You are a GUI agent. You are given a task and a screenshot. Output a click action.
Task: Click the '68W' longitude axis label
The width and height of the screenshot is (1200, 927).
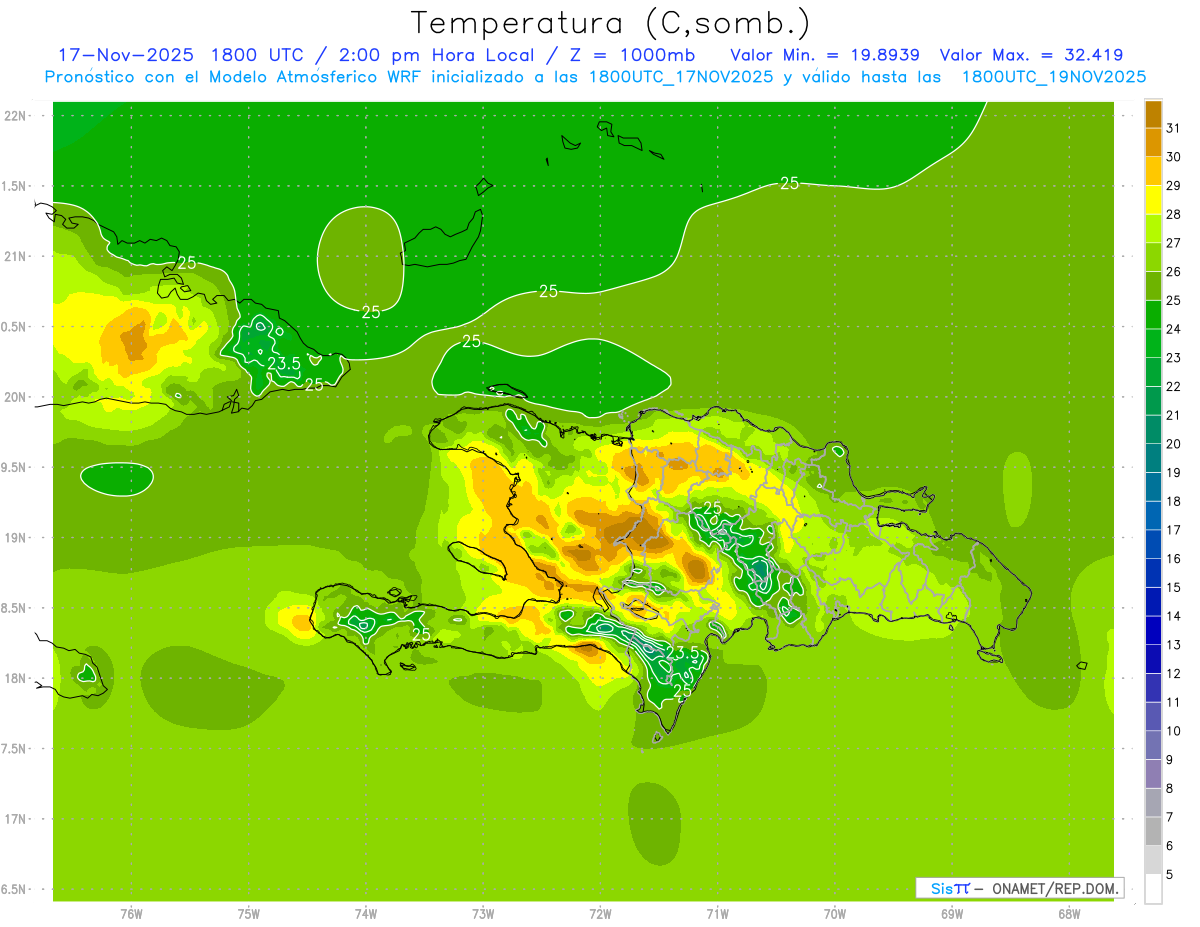tap(1068, 914)
